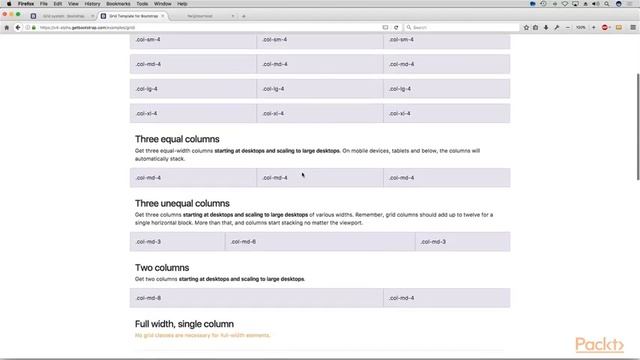The width and height of the screenshot is (640, 360).
Task: Click the URL address field
Action: [208, 27]
